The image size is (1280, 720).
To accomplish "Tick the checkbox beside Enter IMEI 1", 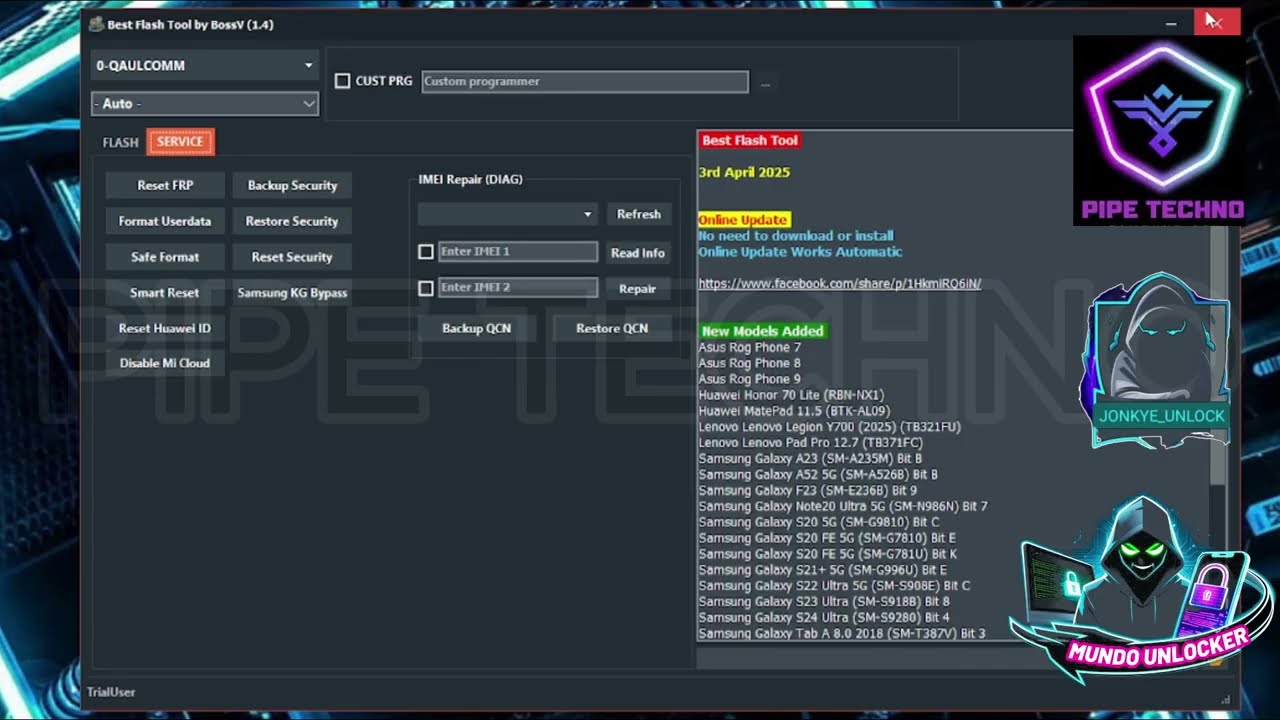I will point(426,252).
